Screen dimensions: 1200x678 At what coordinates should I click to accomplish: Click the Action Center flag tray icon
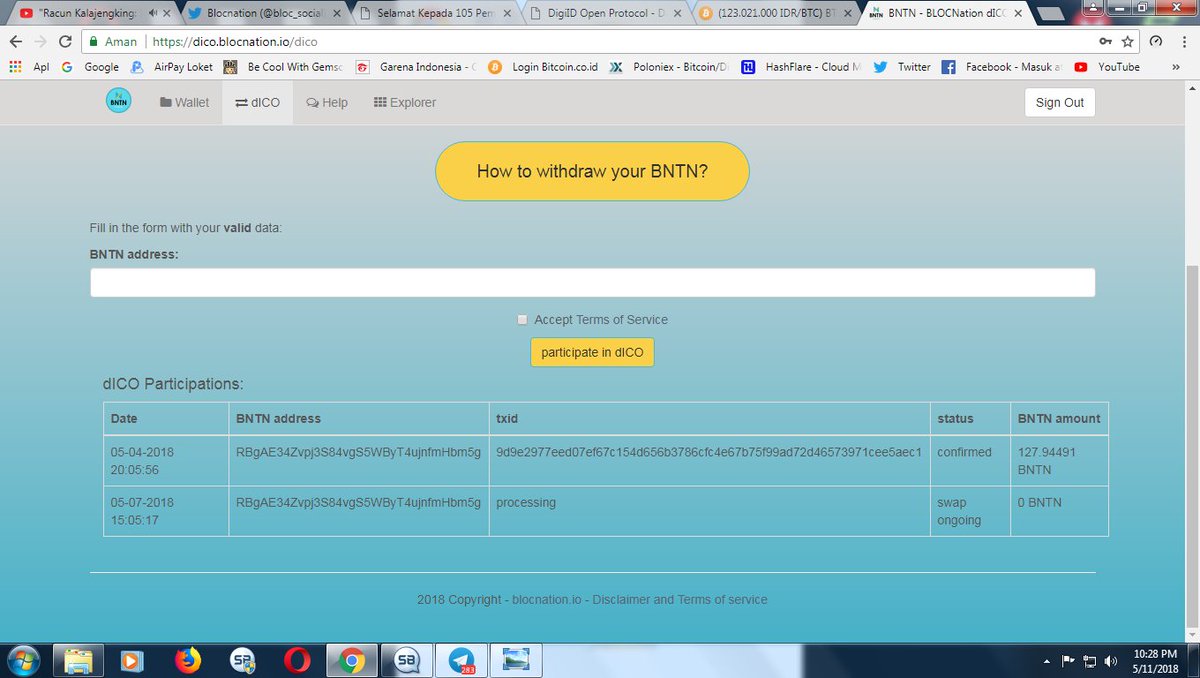[1067, 661]
